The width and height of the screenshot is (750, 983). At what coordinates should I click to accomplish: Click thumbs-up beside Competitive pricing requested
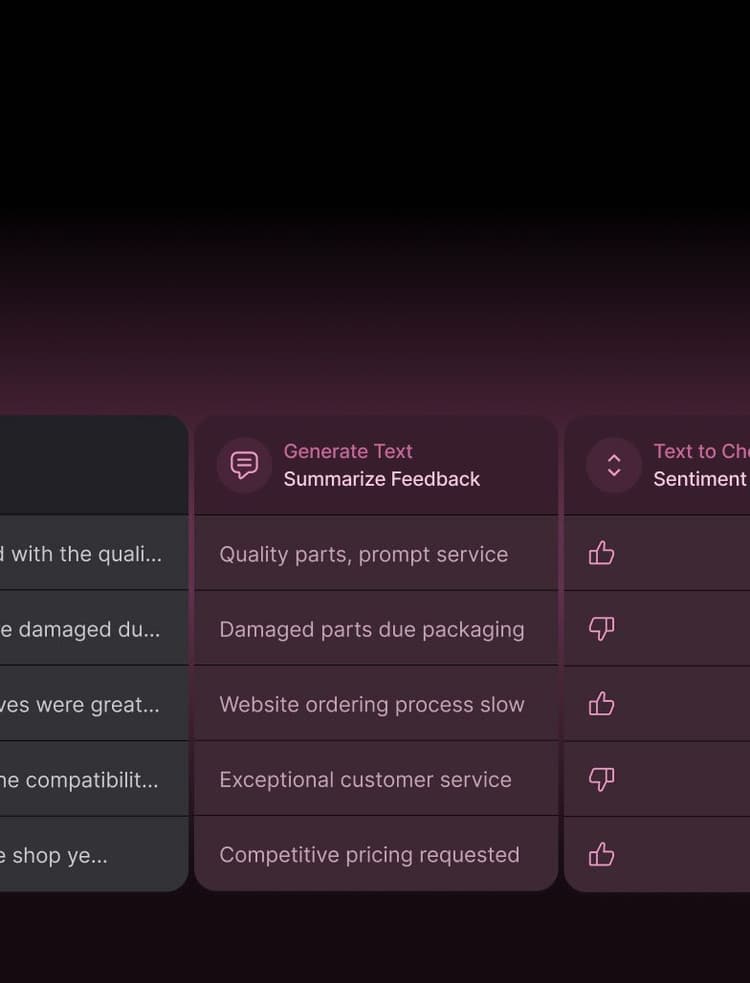point(601,855)
